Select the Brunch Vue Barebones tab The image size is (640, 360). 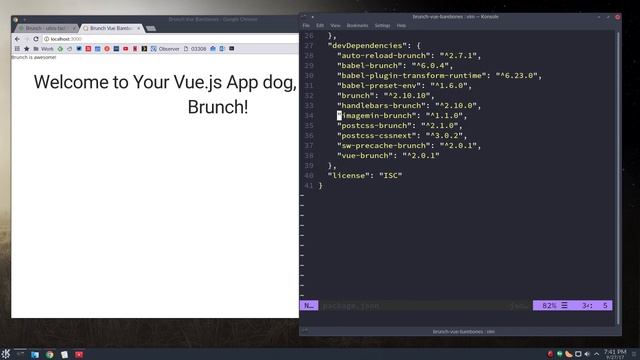tap(110, 28)
